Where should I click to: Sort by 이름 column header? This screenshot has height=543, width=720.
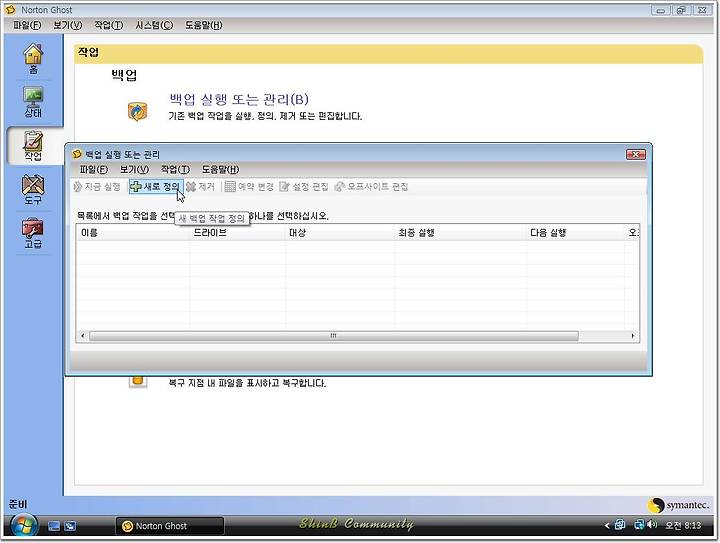click(x=133, y=233)
